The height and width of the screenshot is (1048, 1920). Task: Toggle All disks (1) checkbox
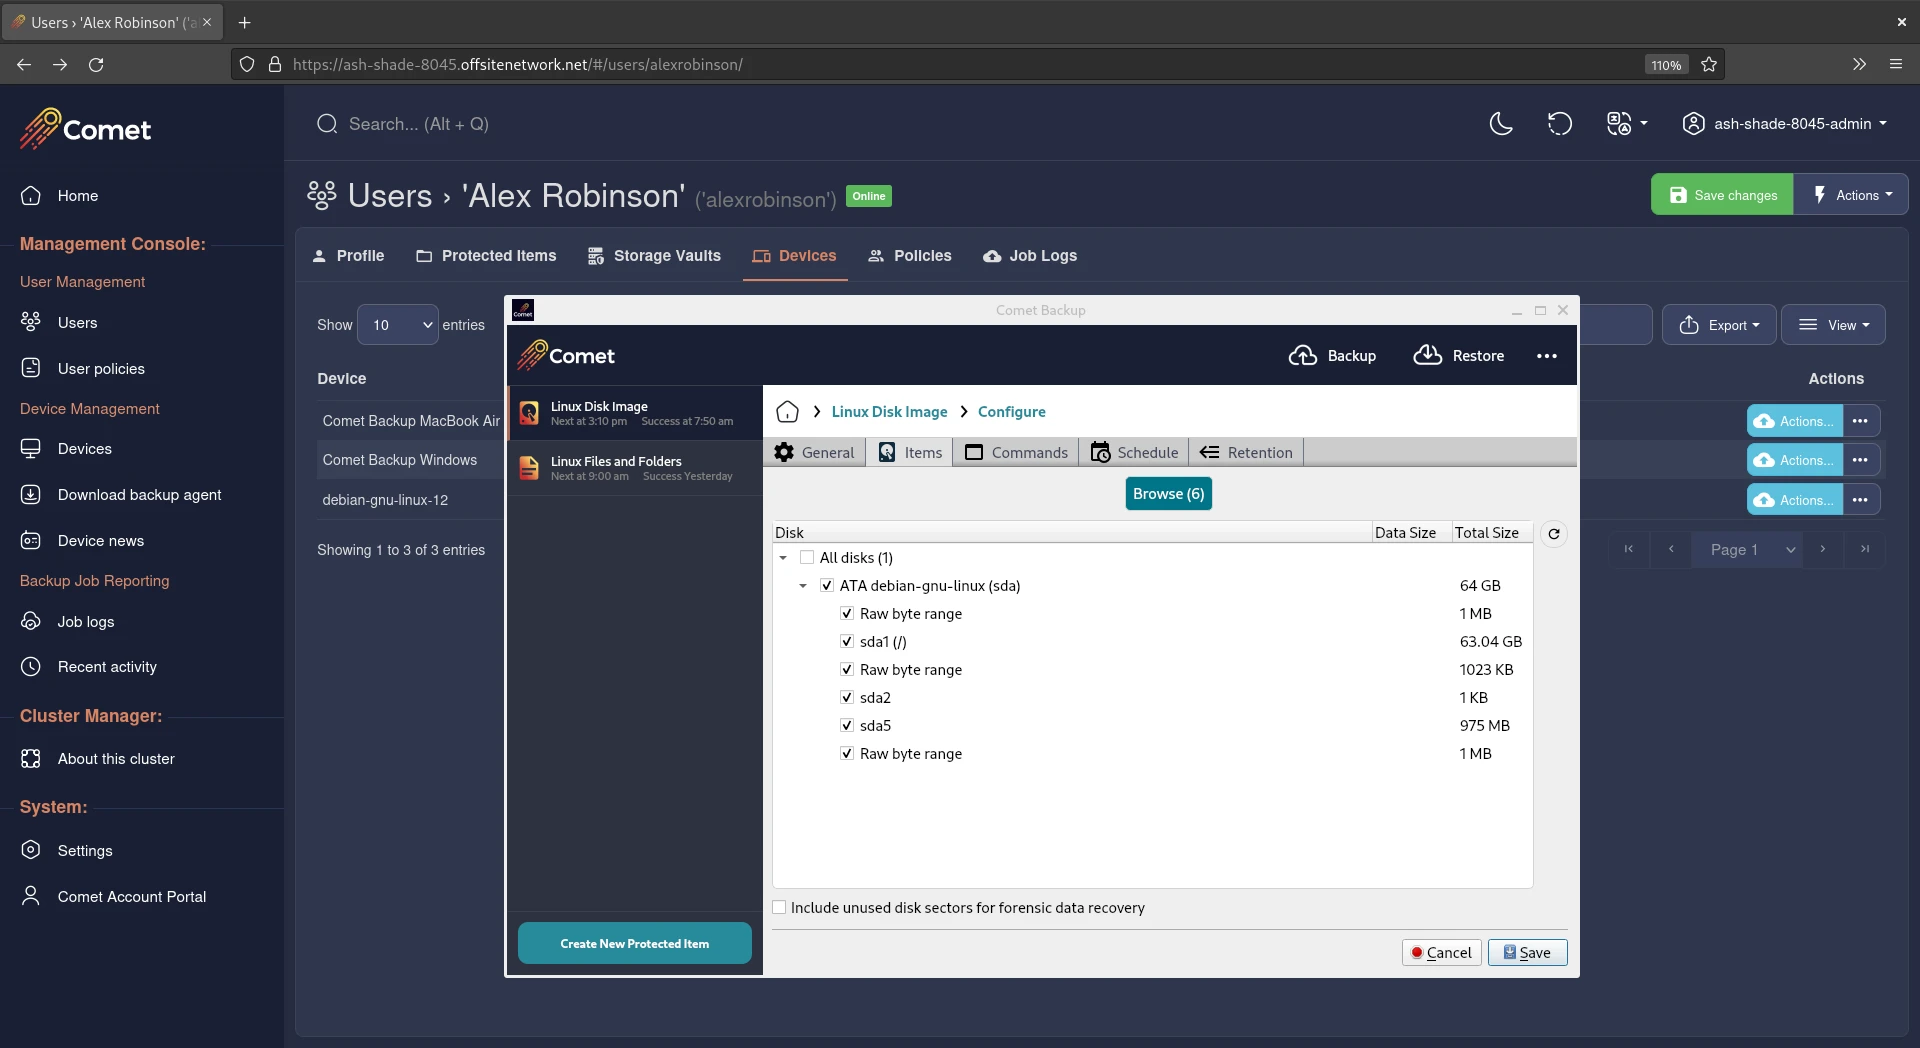tap(807, 558)
